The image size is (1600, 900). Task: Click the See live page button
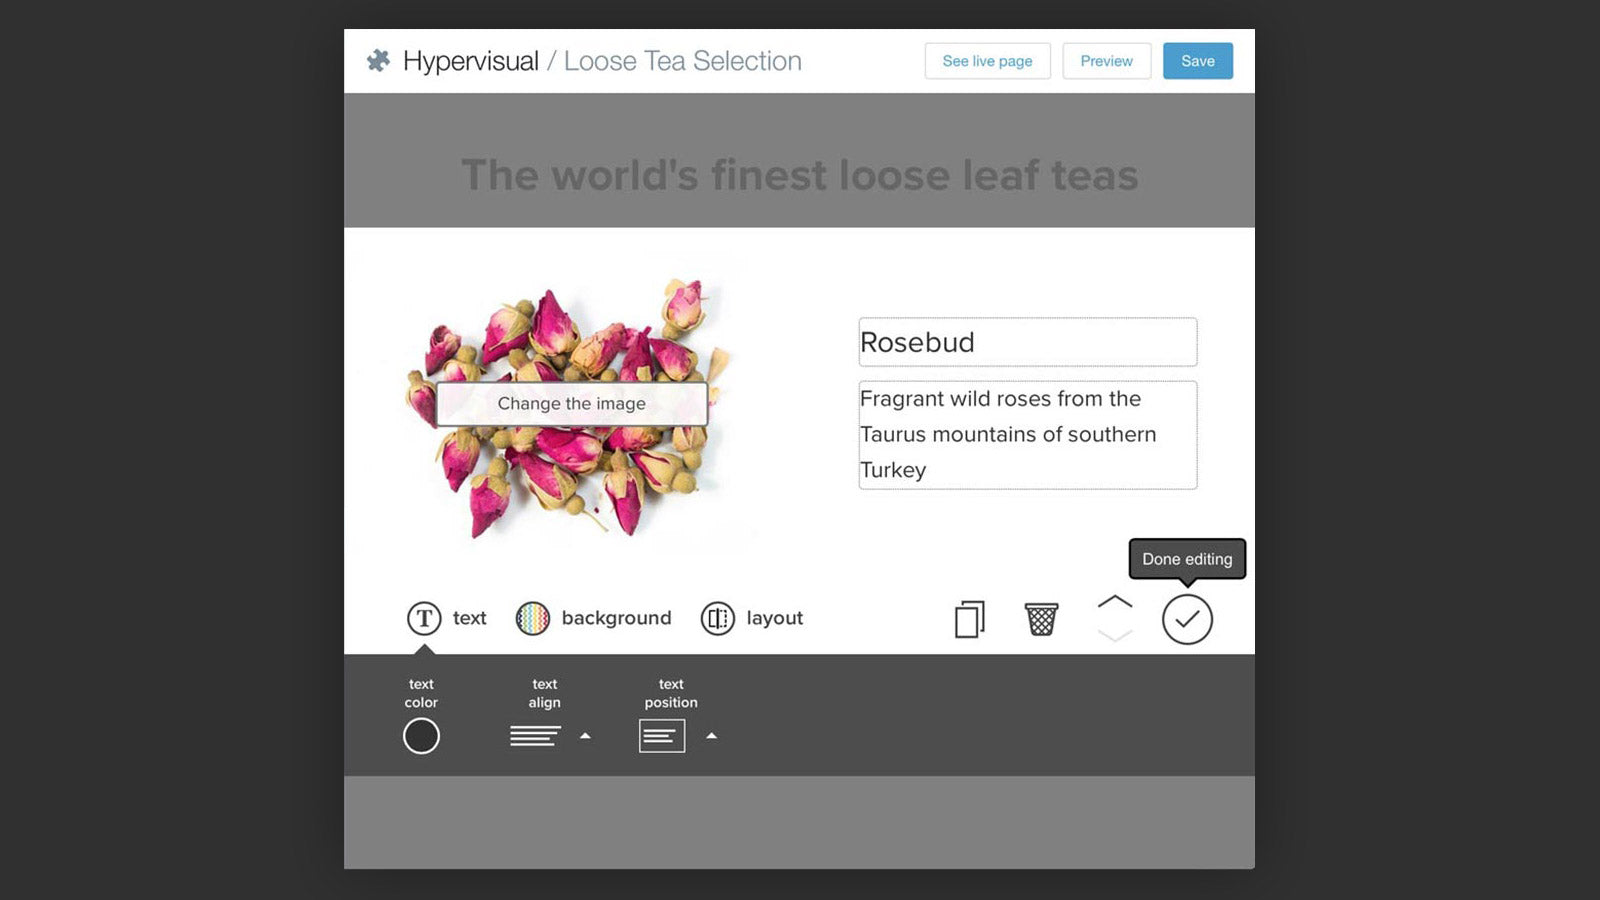(x=987, y=61)
